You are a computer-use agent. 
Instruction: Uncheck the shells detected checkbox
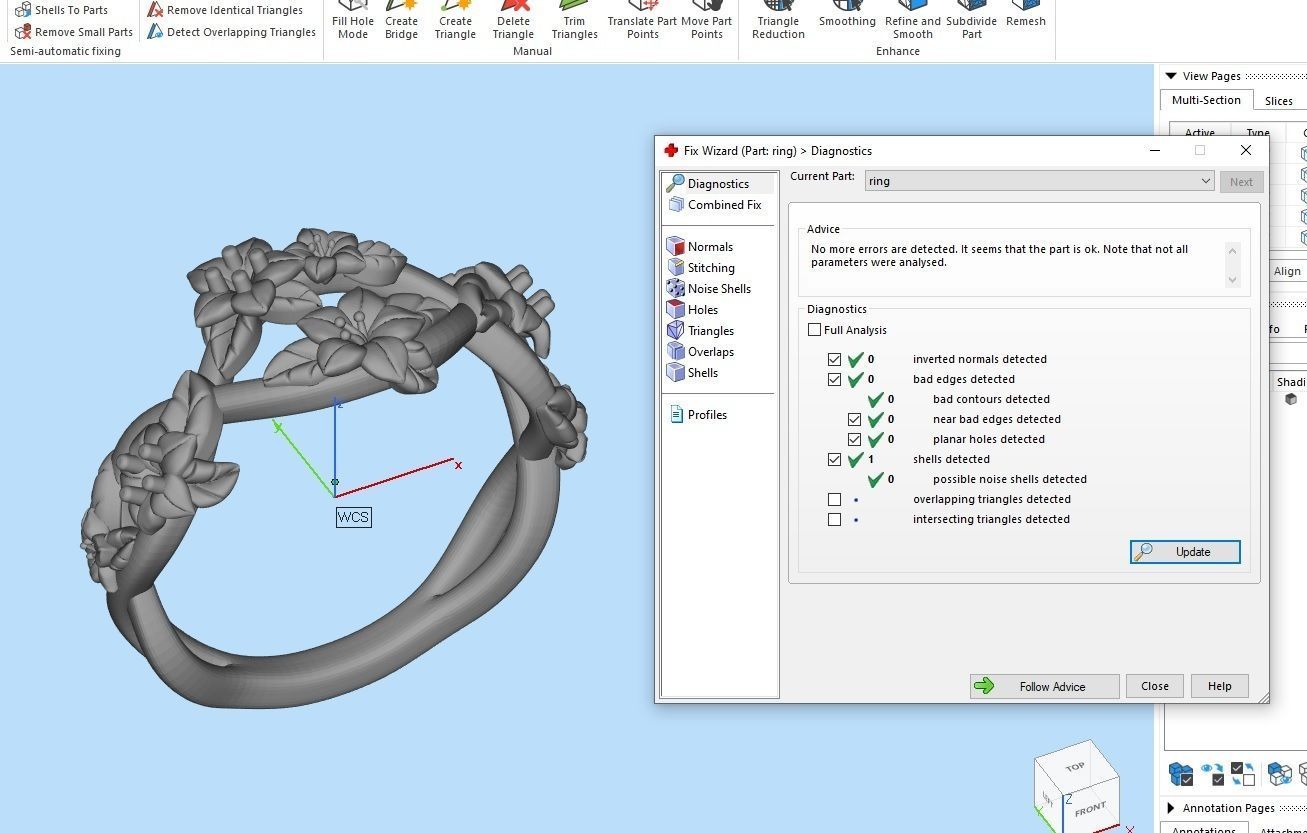point(835,459)
